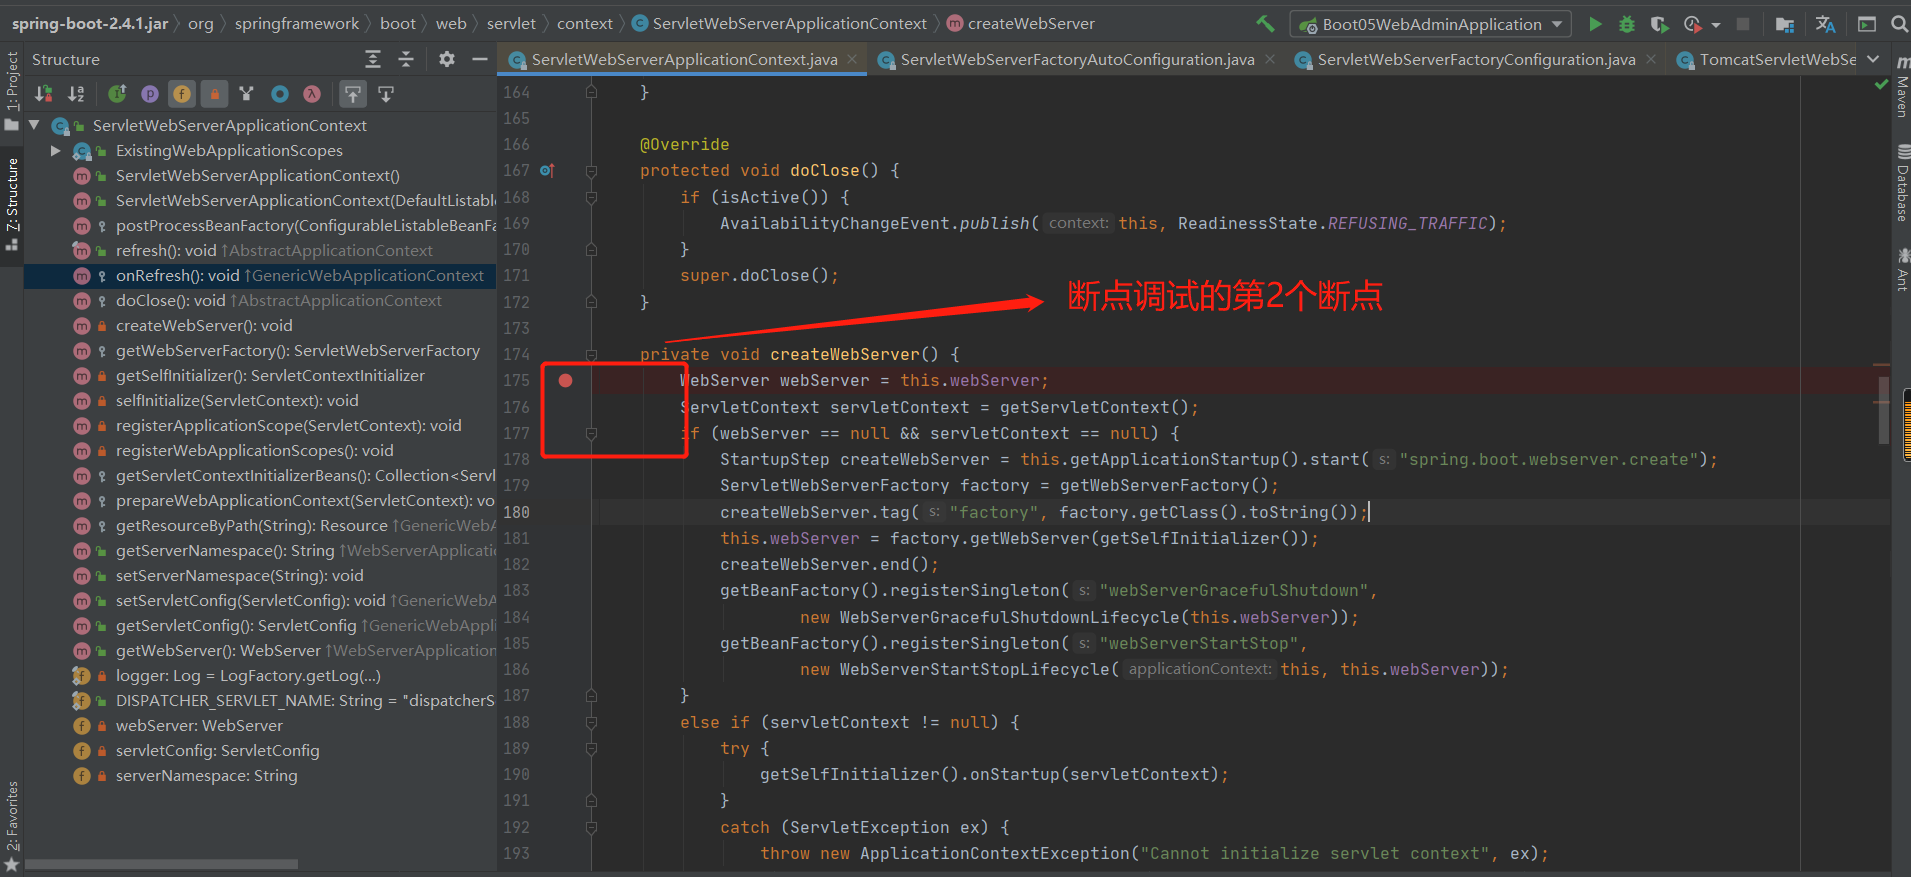Toggle Group Methods by Defining Type icon
The image size is (1911, 877).
click(x=247, y=94)
